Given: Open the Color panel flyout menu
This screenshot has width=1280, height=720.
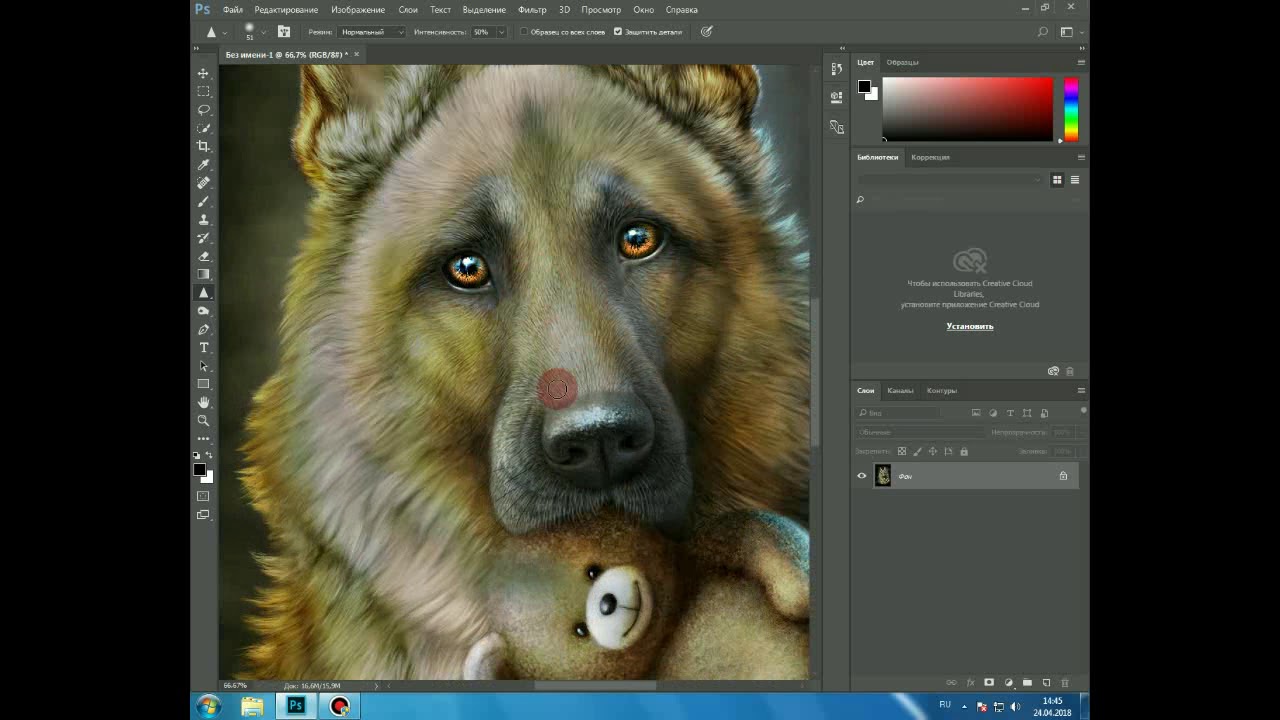Looking at the screenshot, I should [1081, 62].
